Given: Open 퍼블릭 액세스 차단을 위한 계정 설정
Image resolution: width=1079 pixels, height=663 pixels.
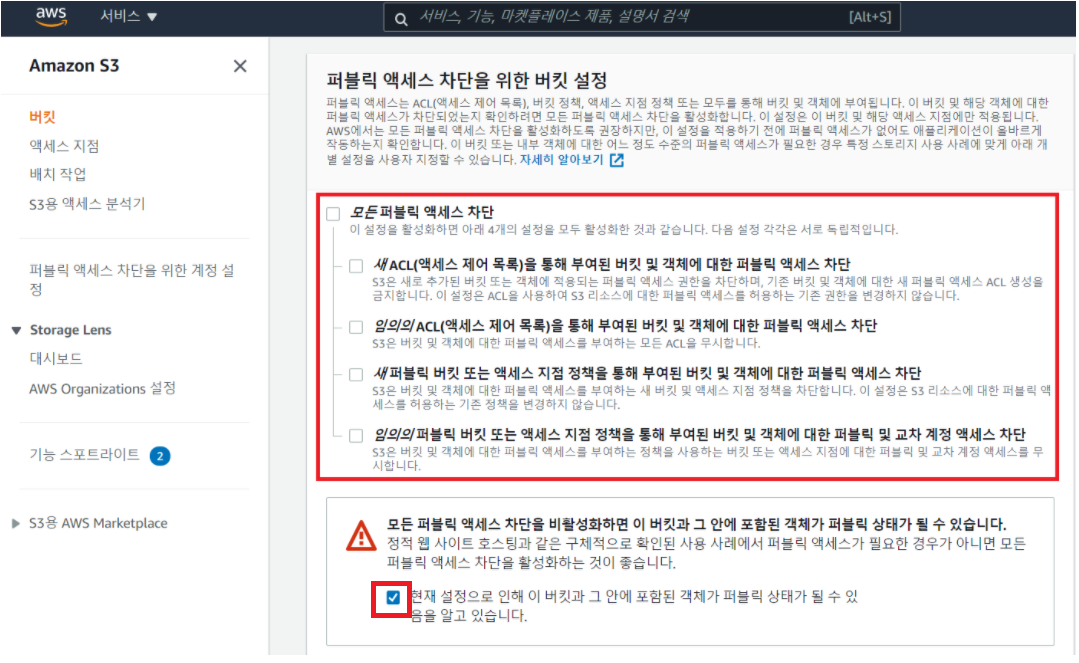Looking at the screenshot, I should [132, 279].
